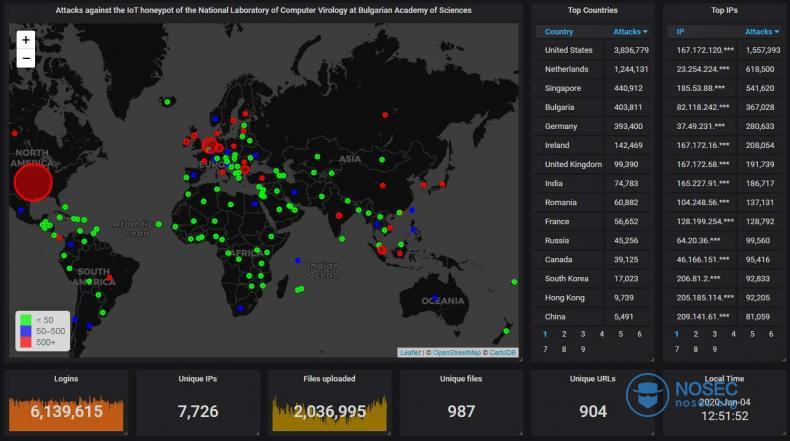Select the China country row
The height and width of the screenshot is (441, 790).
pyautogui.click(x=592, y=317)
